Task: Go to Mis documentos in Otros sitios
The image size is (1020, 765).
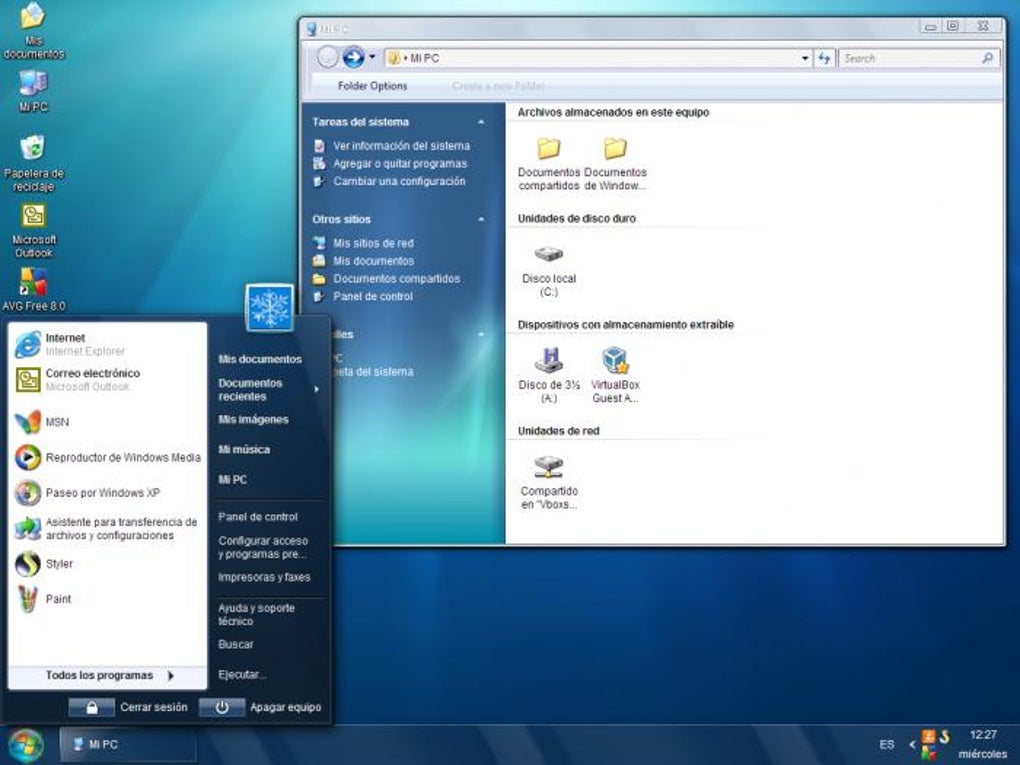Action: click(373, 261)
